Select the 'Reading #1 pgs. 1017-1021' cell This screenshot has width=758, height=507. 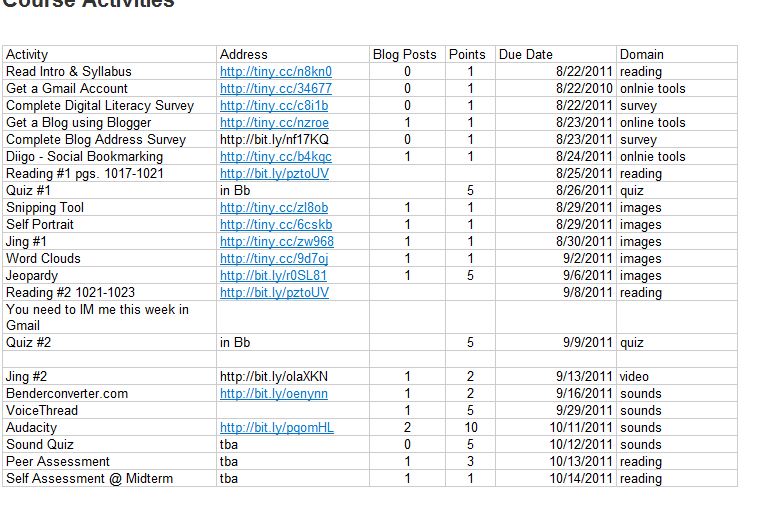(x=109, y=174)
